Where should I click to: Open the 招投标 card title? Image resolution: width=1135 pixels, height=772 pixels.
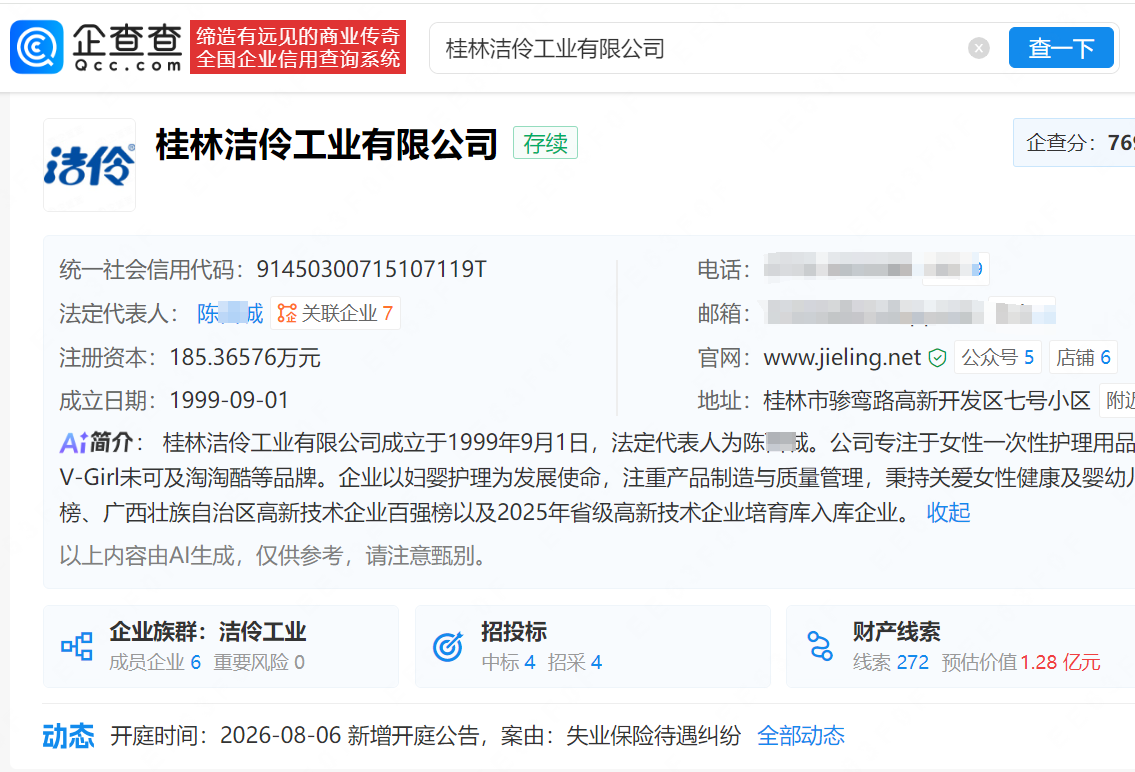coord(514,632)
